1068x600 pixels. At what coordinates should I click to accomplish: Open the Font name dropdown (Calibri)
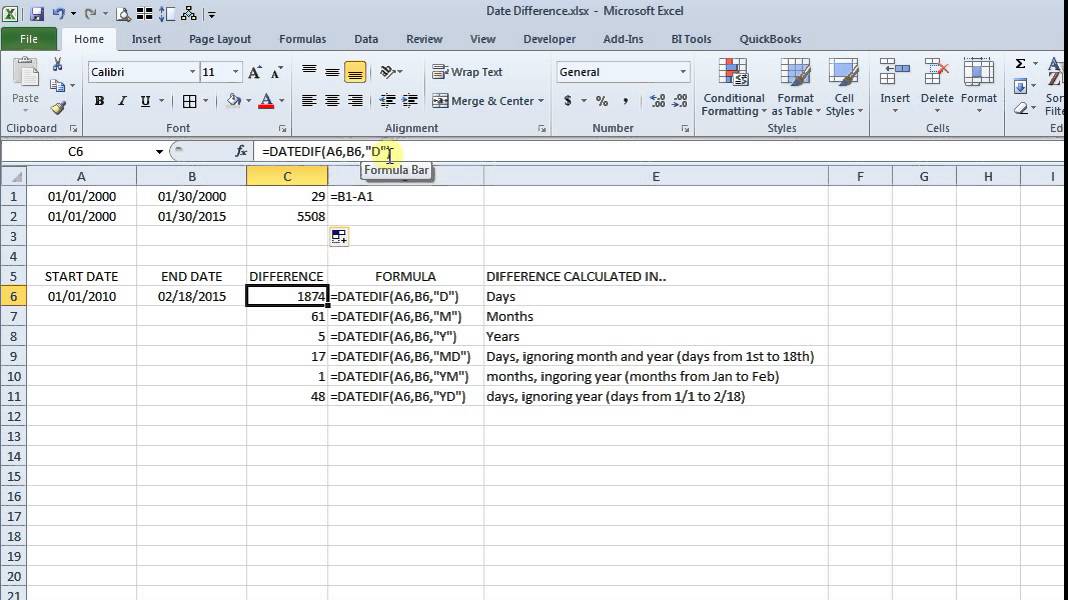point(192,72)
